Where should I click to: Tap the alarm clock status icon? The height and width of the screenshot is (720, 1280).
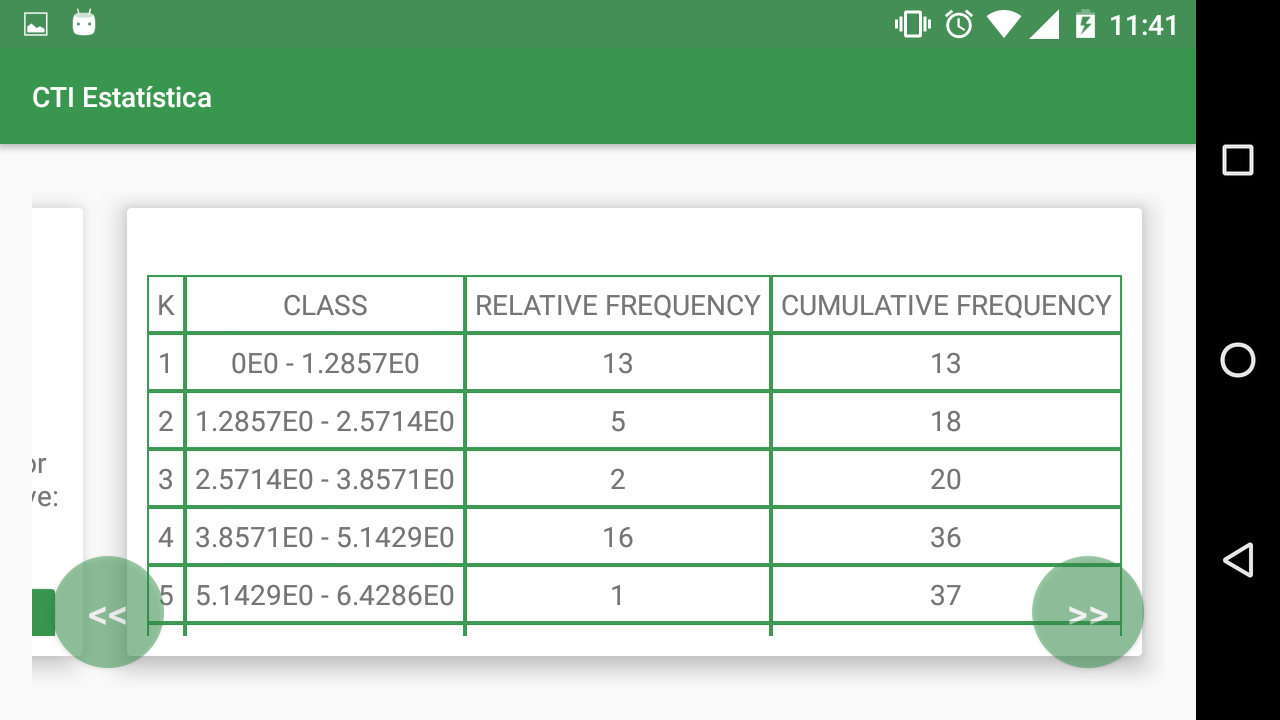point(959,25)
